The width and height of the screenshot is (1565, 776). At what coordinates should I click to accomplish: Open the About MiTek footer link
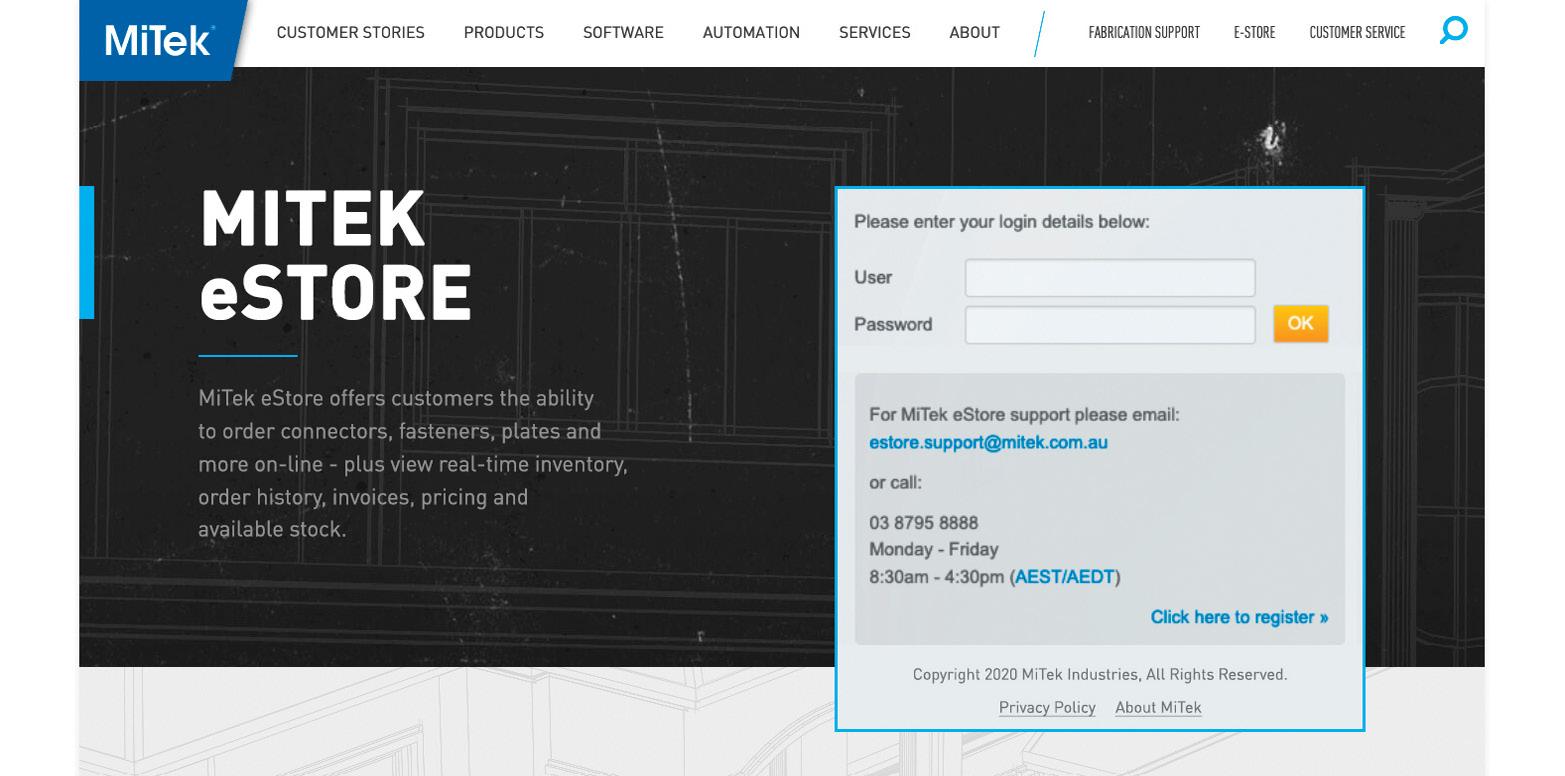[1158, 707]
